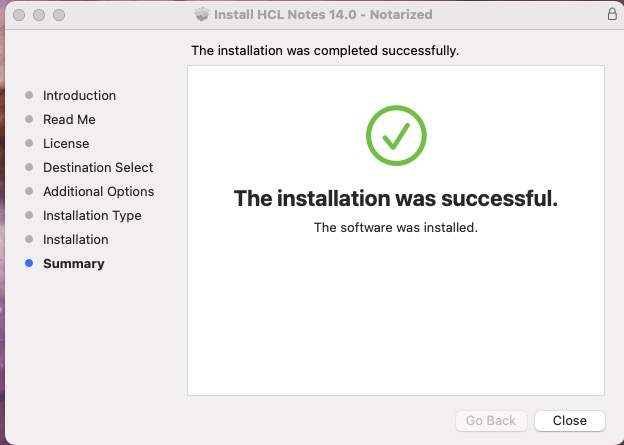Click the installer package icon in title
This screenshot has width=624, height=445.
point(202,15)
